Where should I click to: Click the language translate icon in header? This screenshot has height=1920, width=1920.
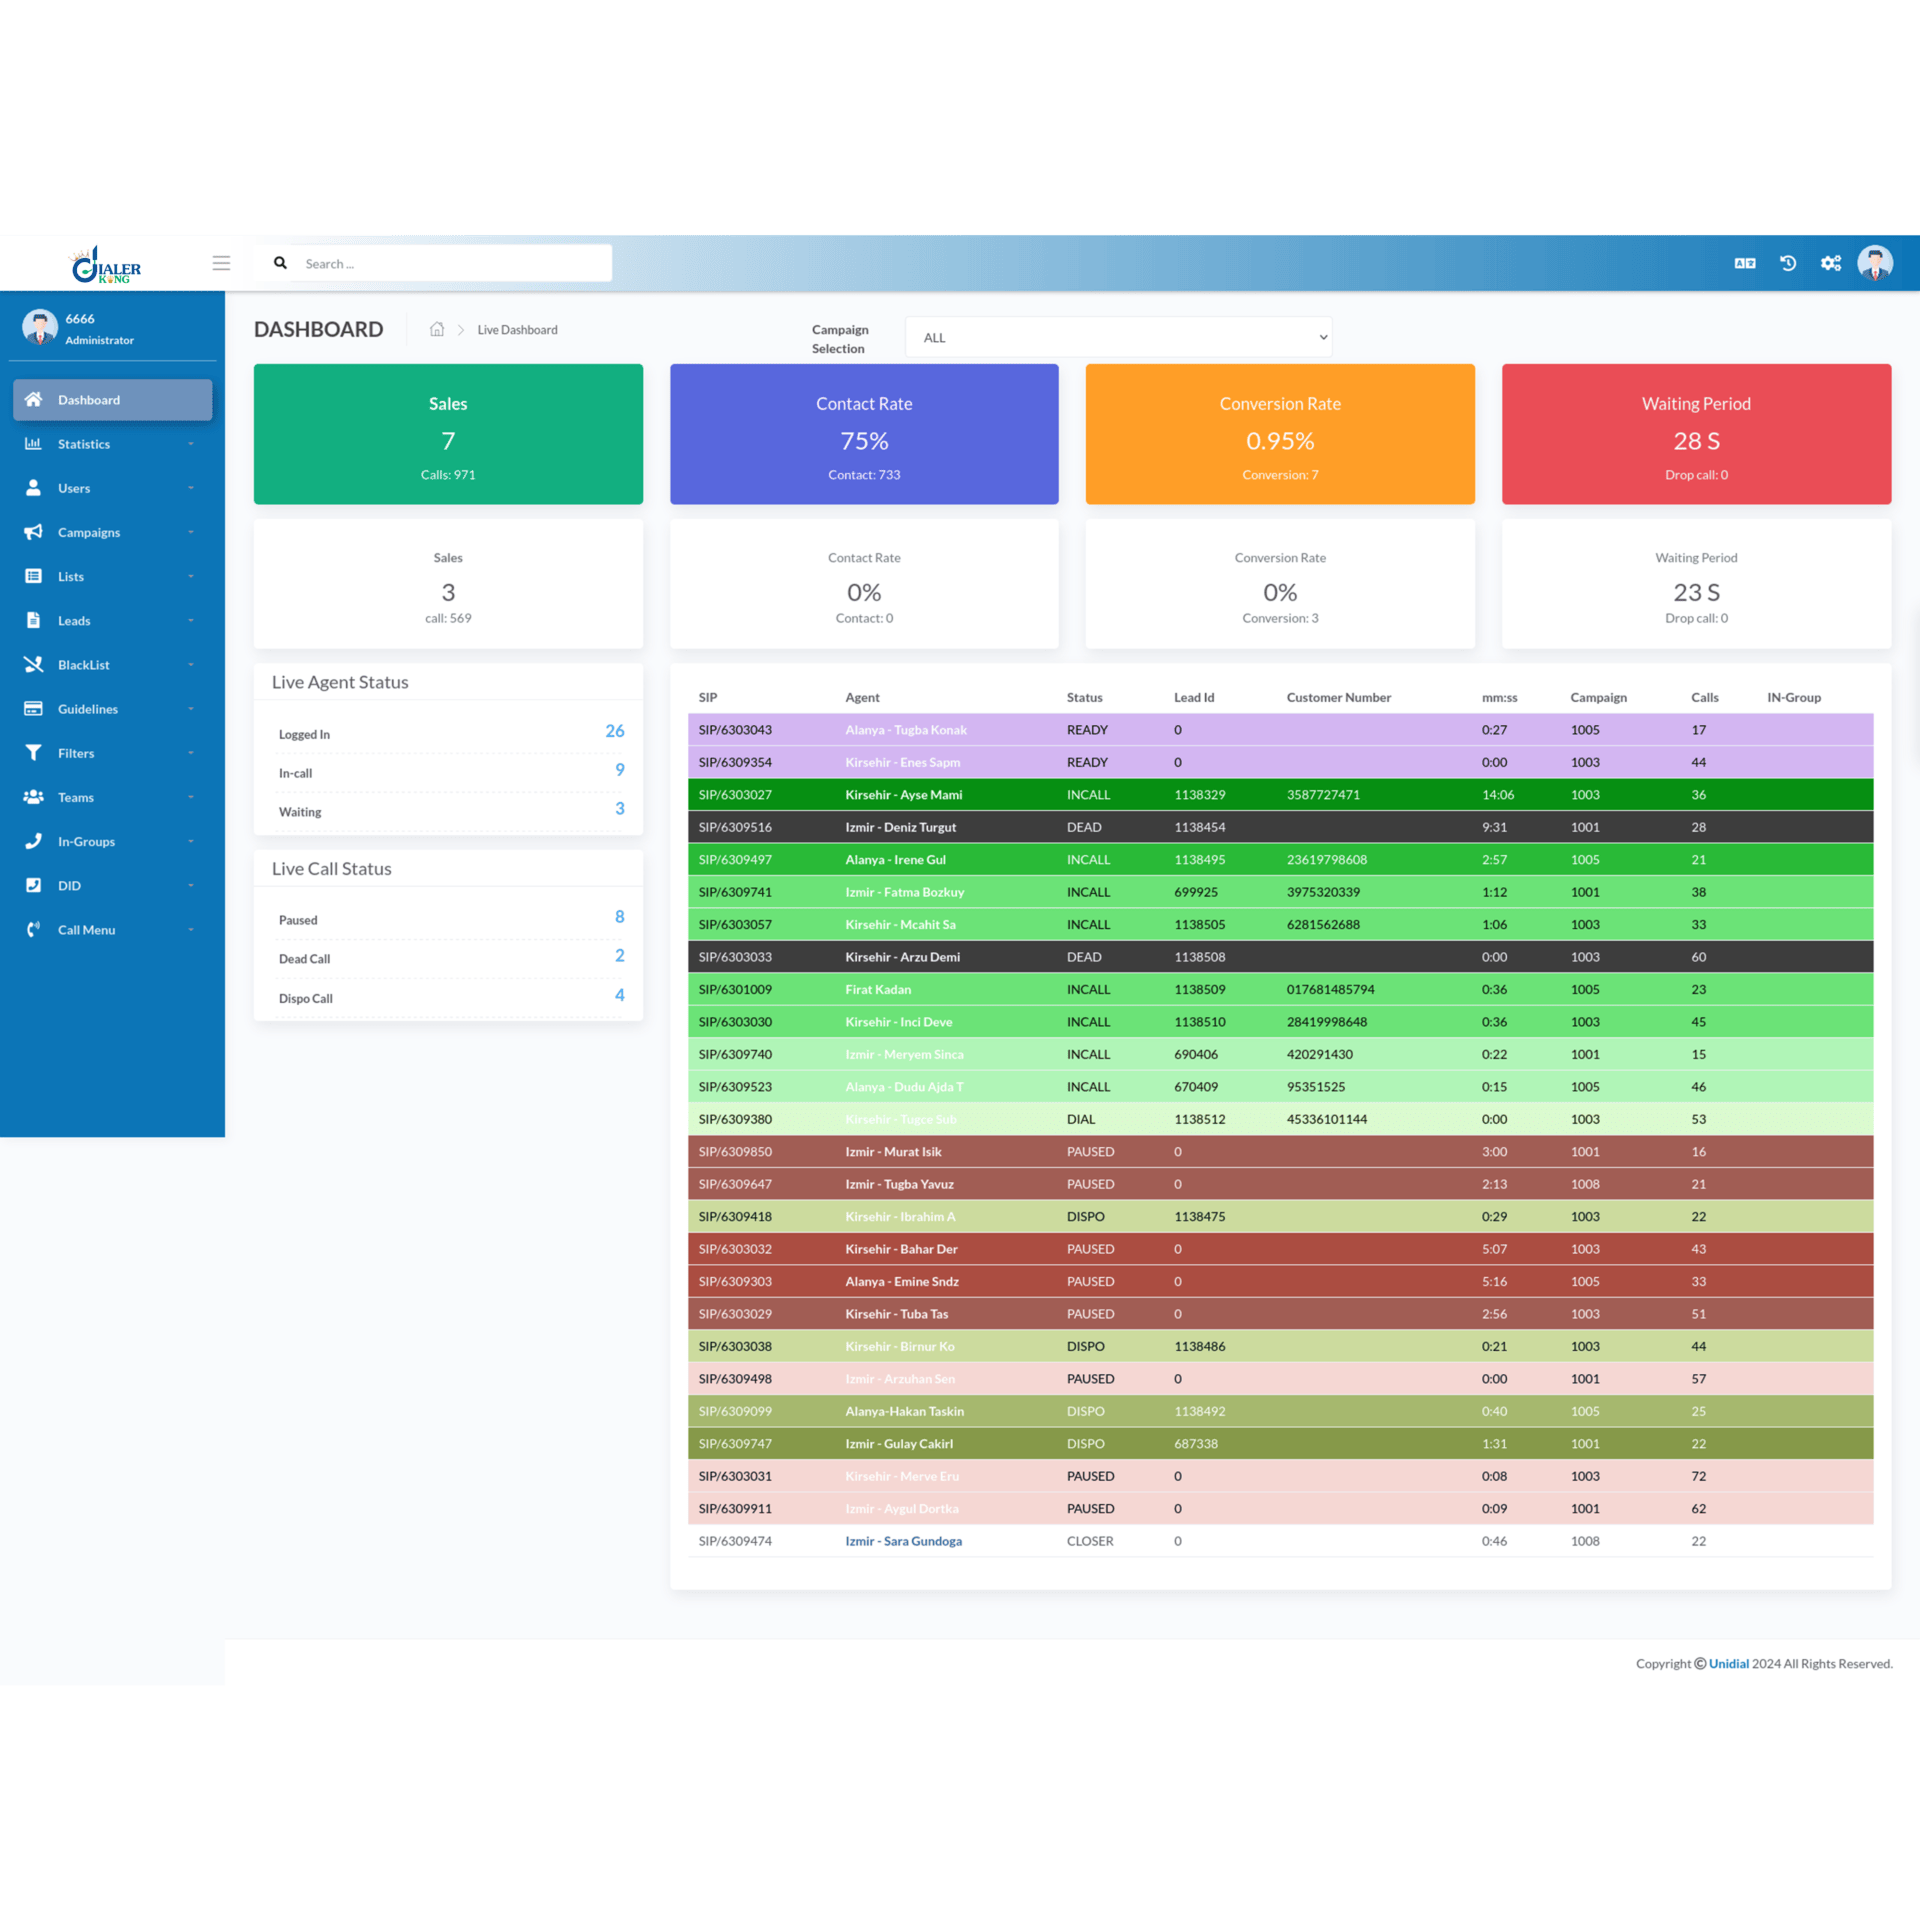pos(1744,263)
